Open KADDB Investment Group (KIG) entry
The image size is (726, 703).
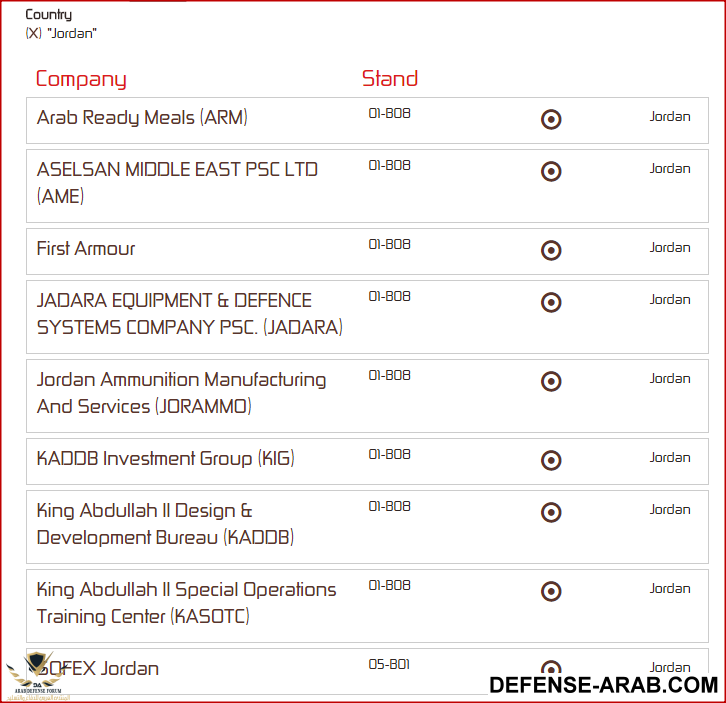pos(166,458)
